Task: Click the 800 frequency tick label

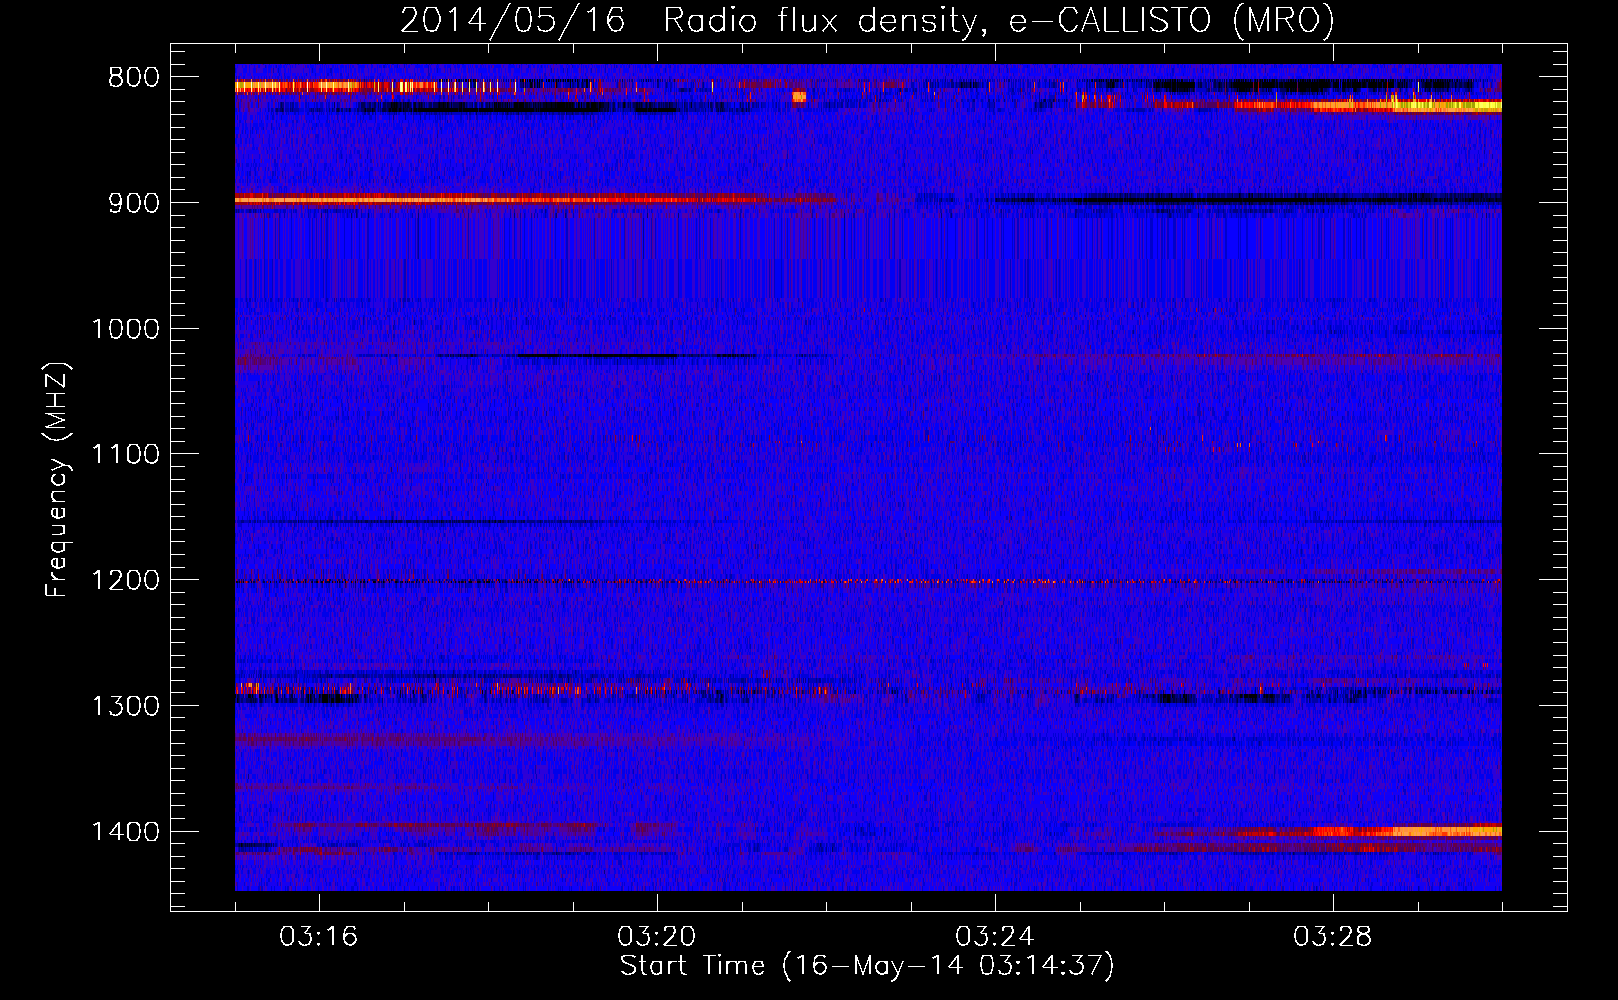Action: [x=134, y=78]
